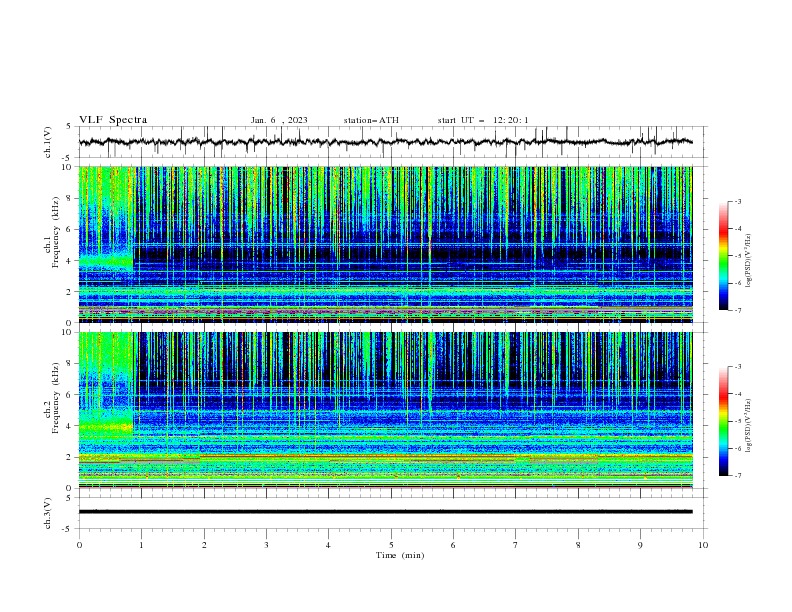Click the time axis tick label '7'
792x612 pixels.
[x=516, y=545]
